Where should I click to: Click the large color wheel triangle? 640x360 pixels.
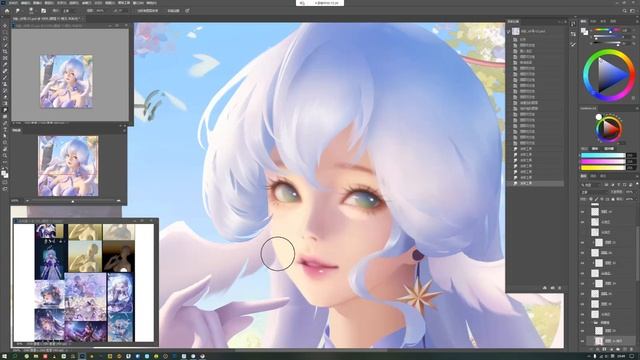(x=611, y=75)
